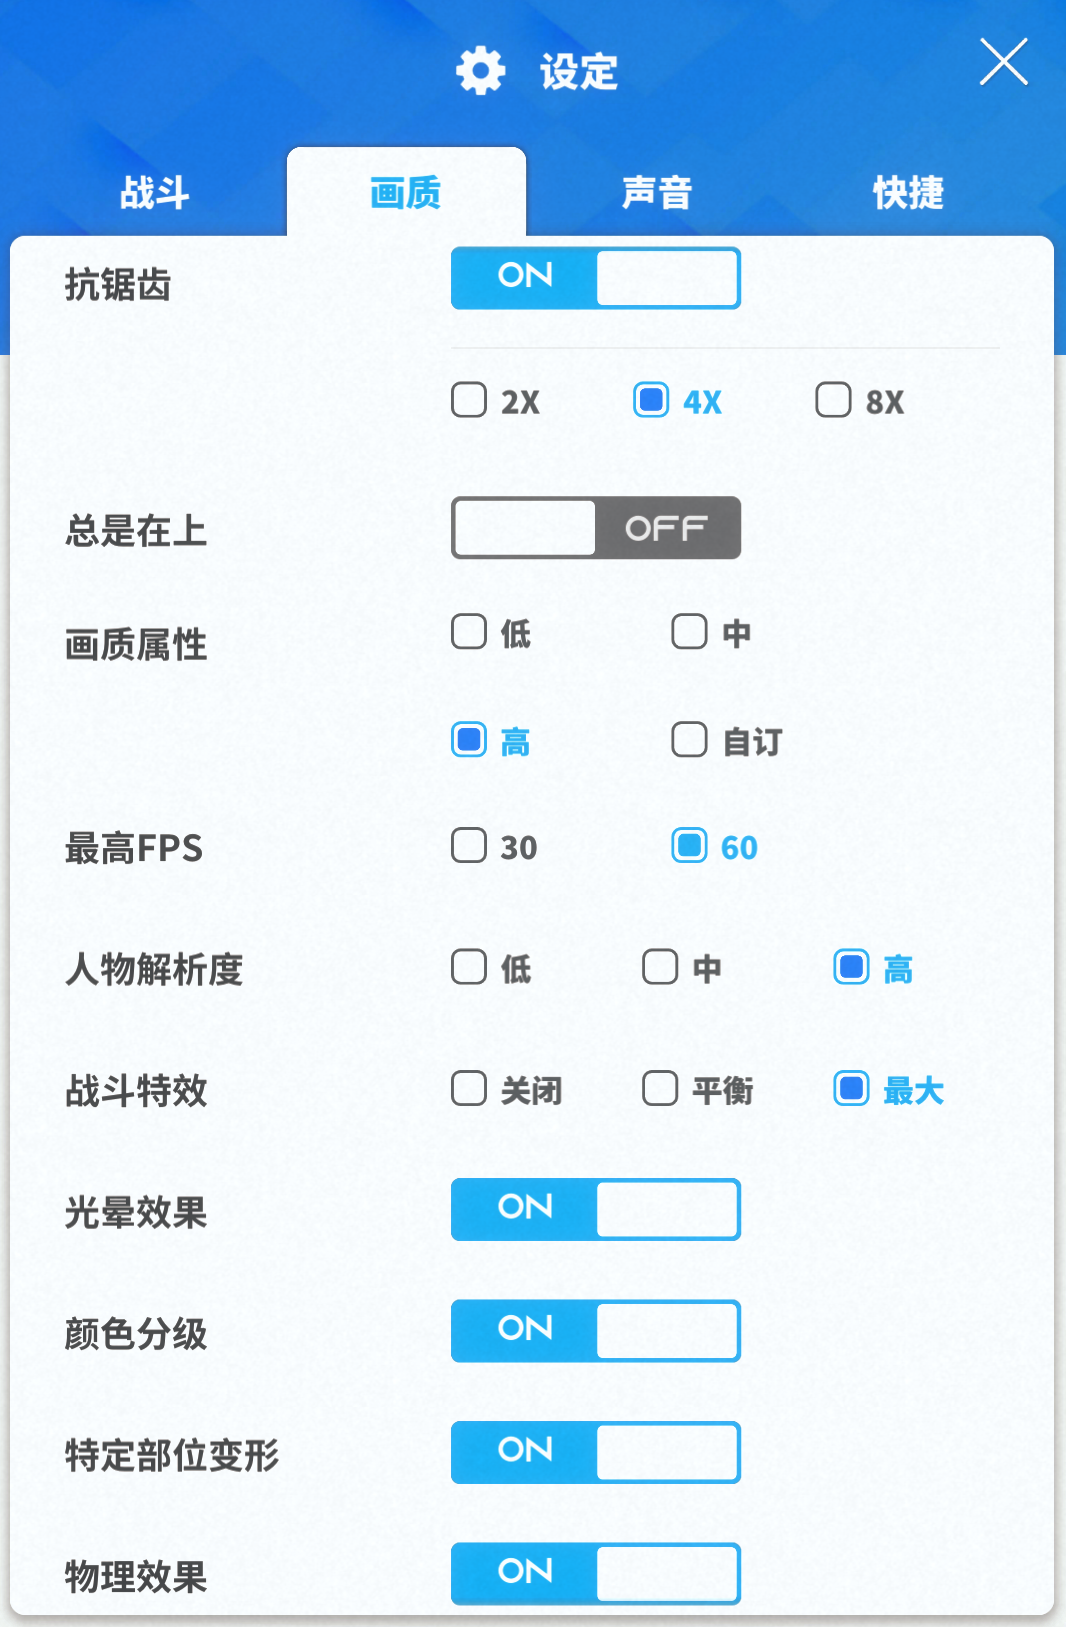The width and height of the screenshot is (1066, 1627).
Task: Select the 快捷 tab
Action: tap(908, 192)
